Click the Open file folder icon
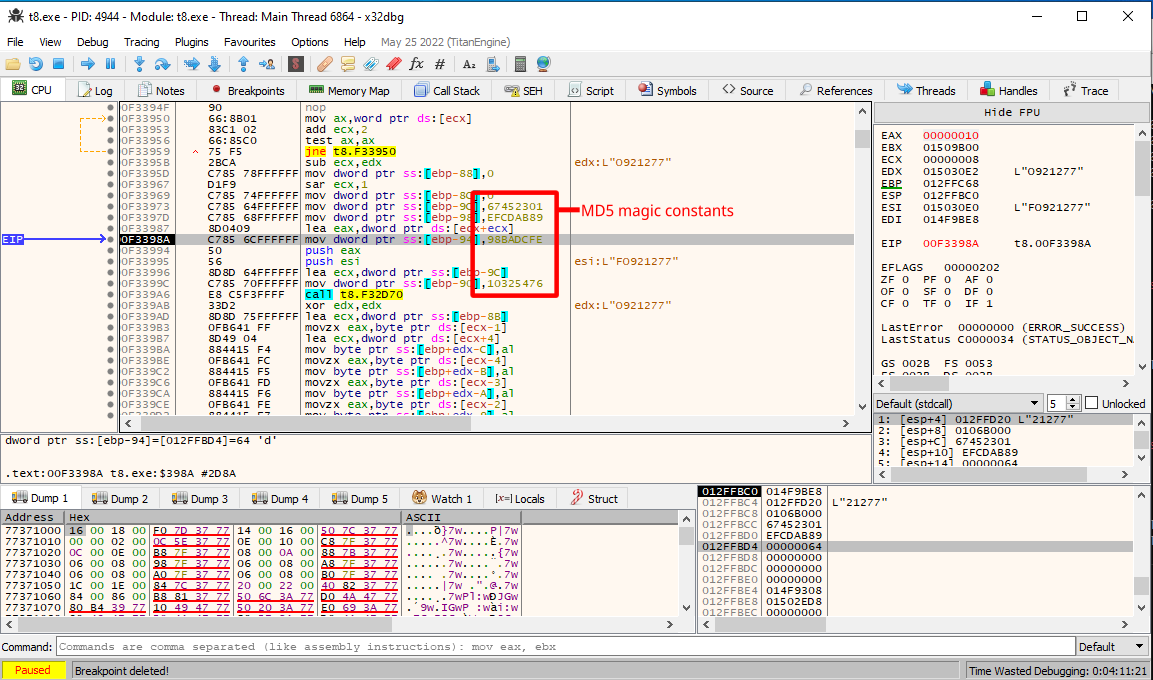This screenshot has height=680, width=1153. (x=13, y=64)
